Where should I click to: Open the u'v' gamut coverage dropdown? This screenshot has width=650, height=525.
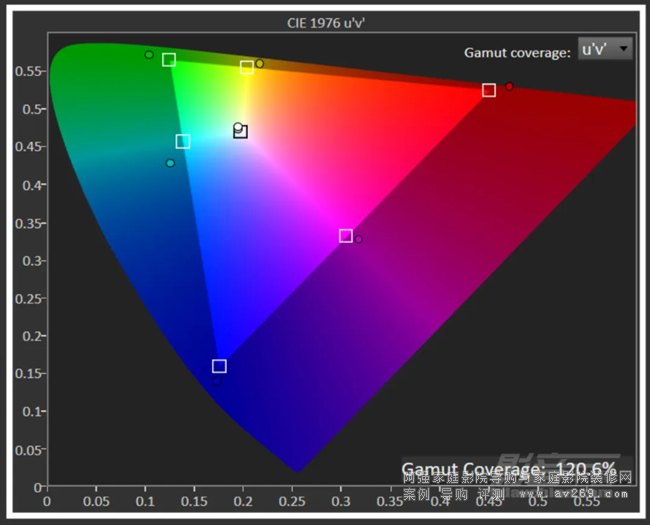(x=606, y=49)
